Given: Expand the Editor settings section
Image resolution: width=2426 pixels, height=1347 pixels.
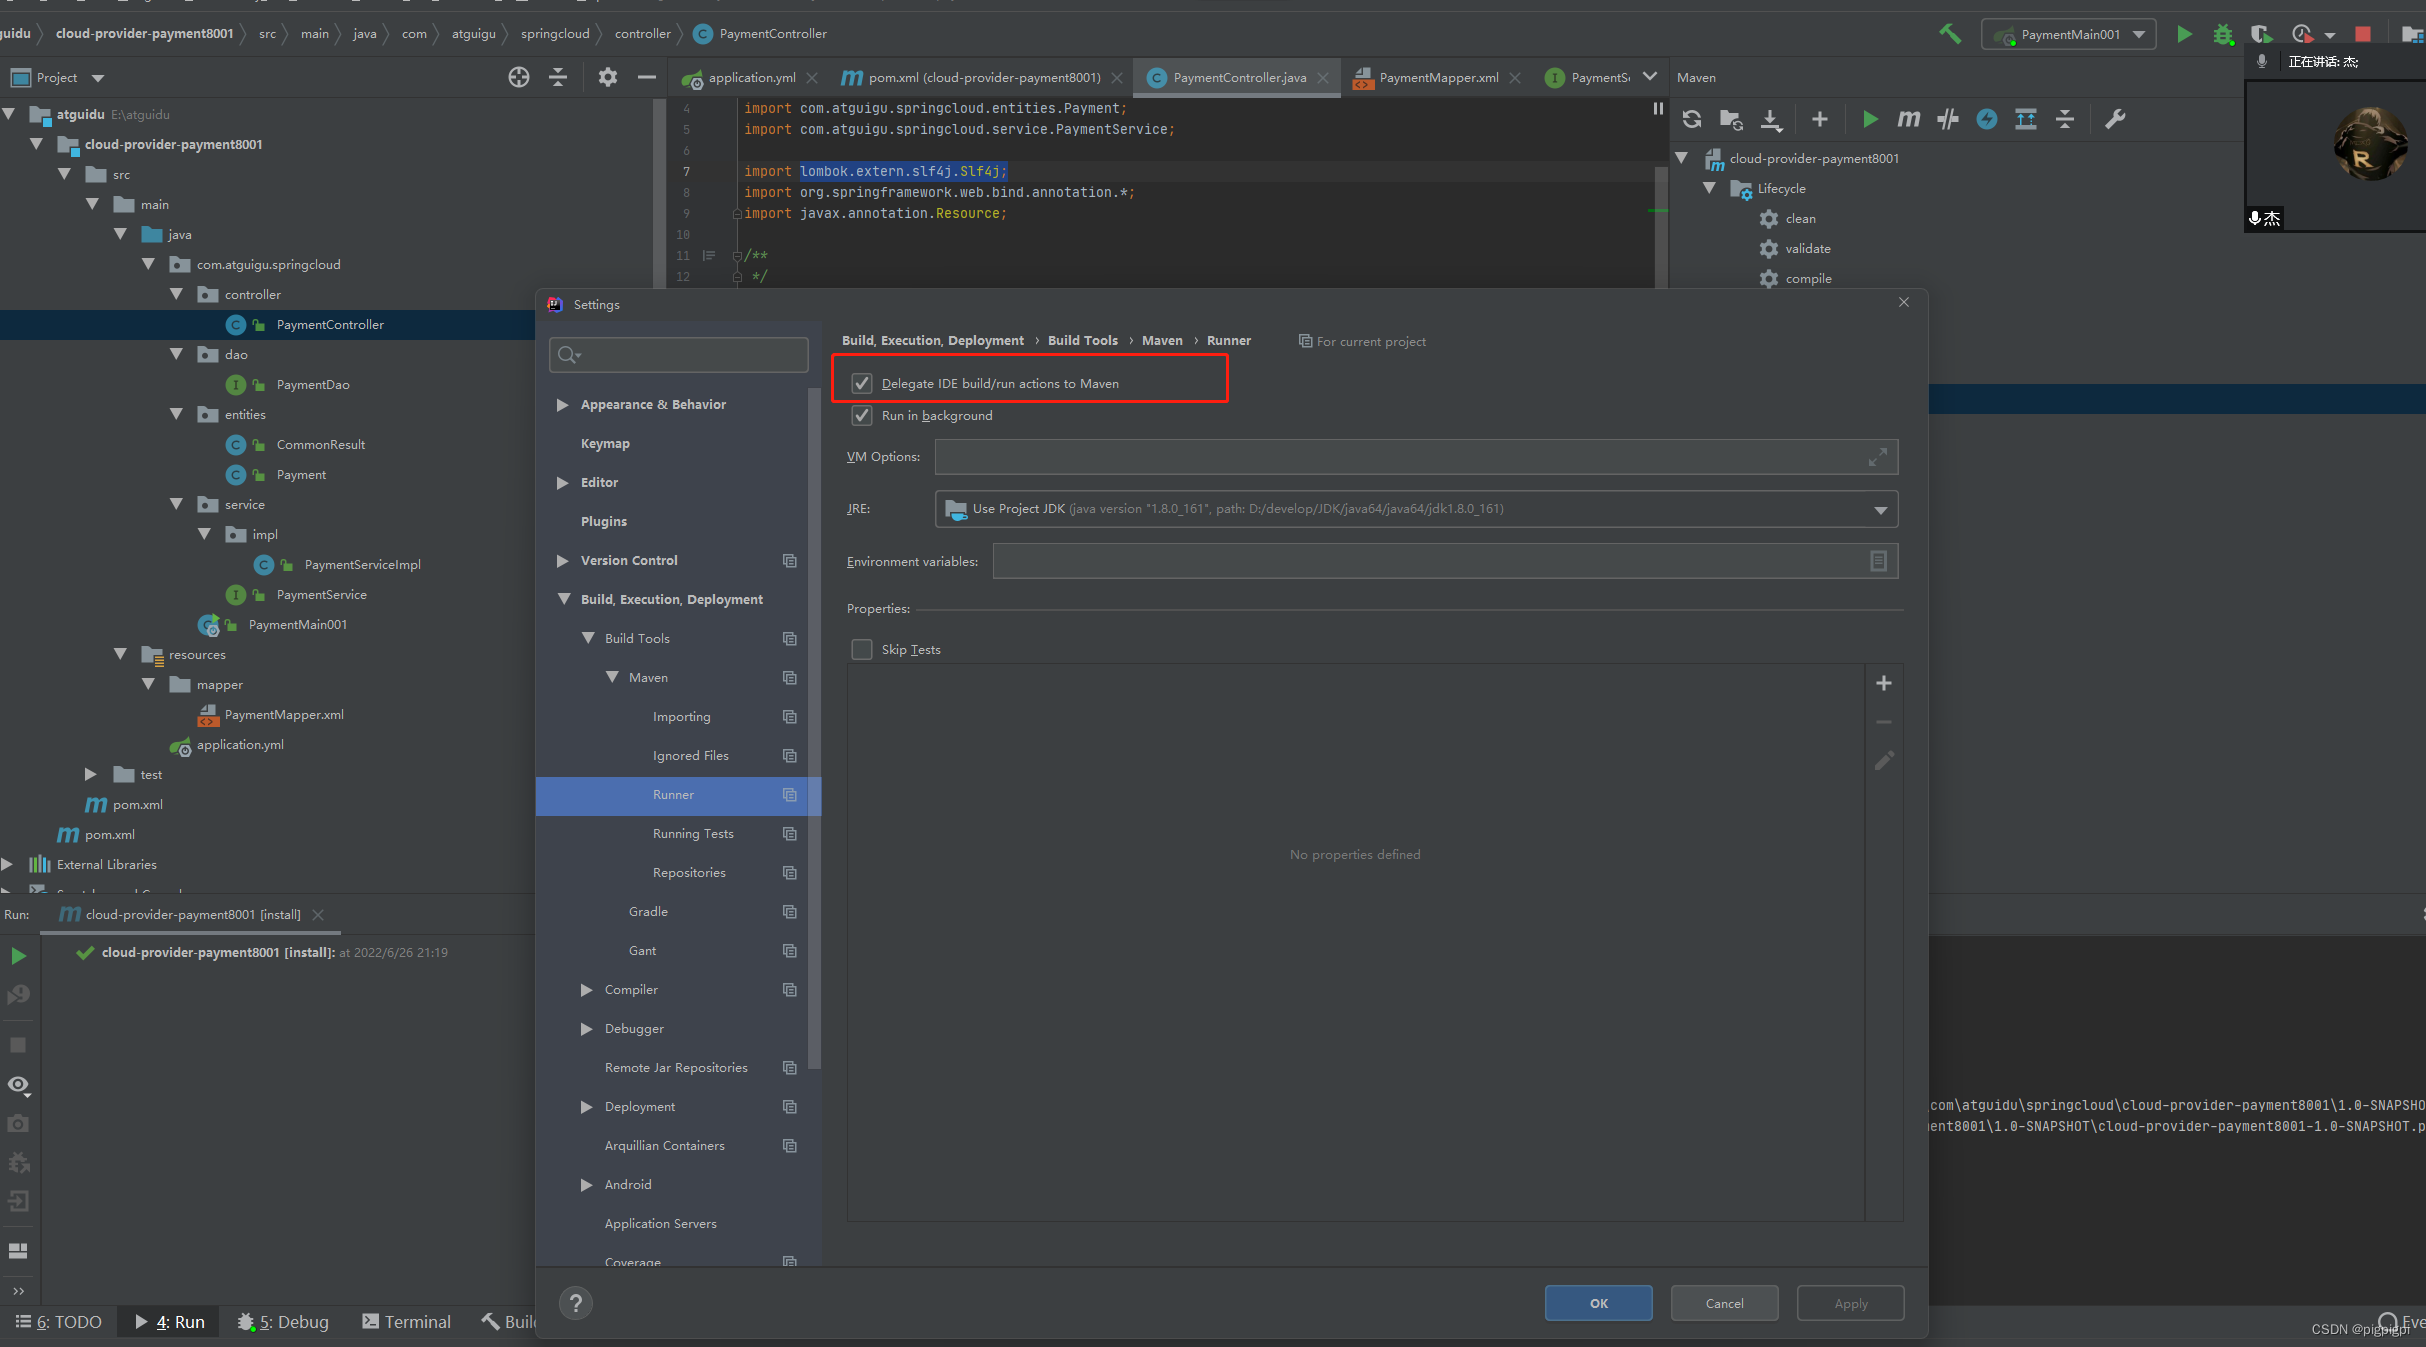Looking at the screenshot, I should click(562, 482).
